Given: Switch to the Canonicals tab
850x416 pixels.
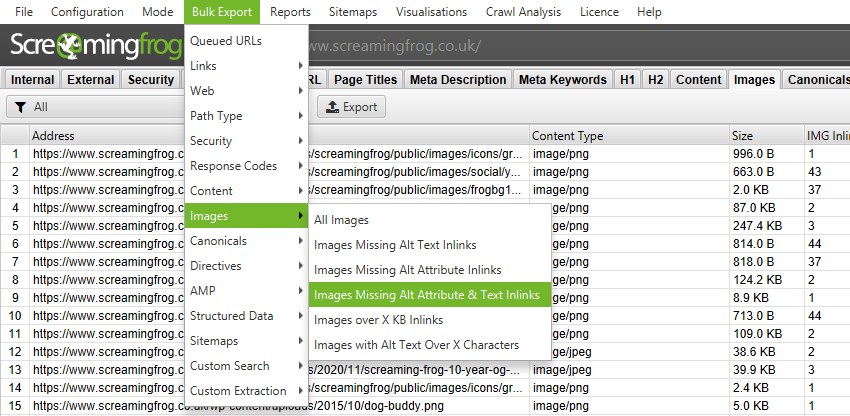Looking at the screenshot, I should (x=818, y=80).
